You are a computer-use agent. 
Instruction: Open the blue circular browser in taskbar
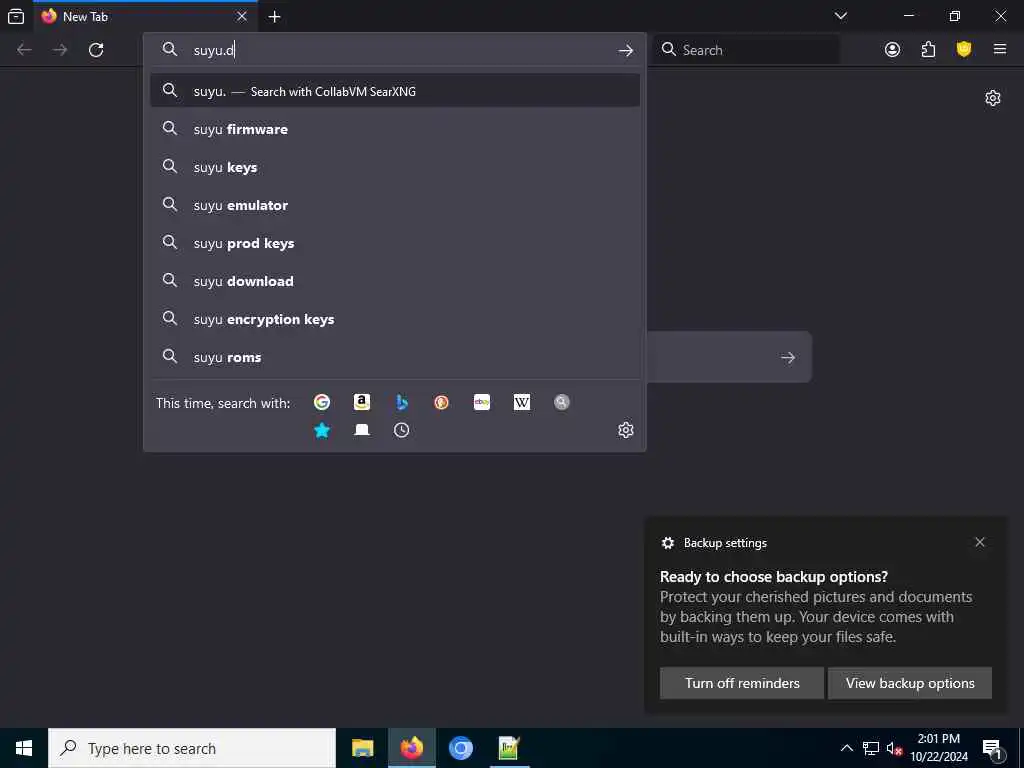460,748
